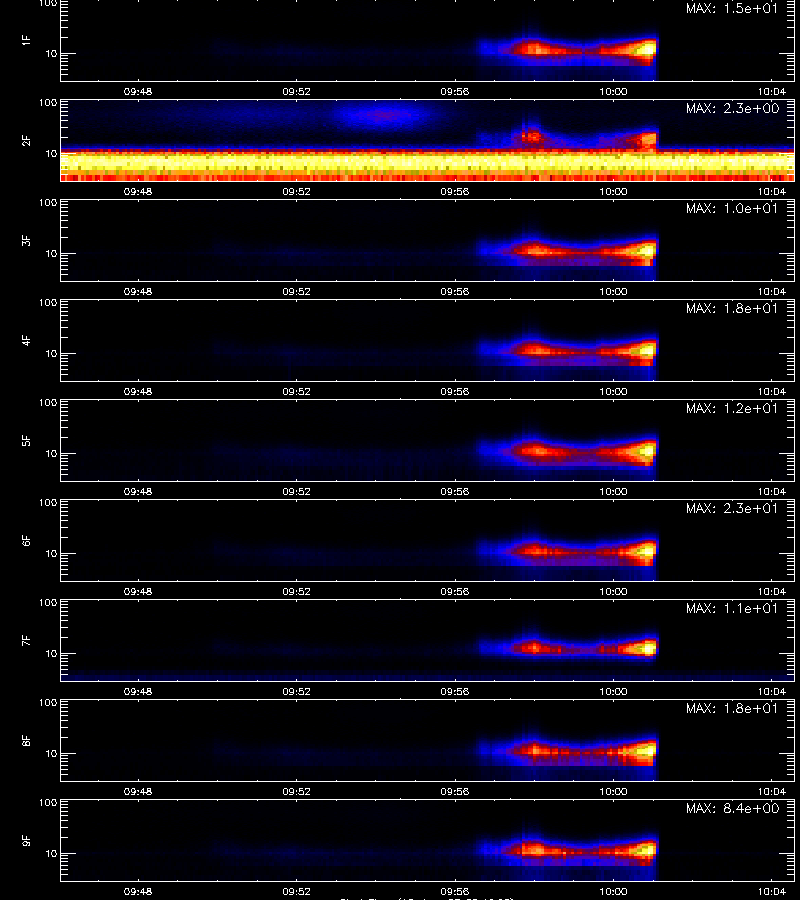Click the '10' y-axis label of panel 2F

click(x=51, y=154)
